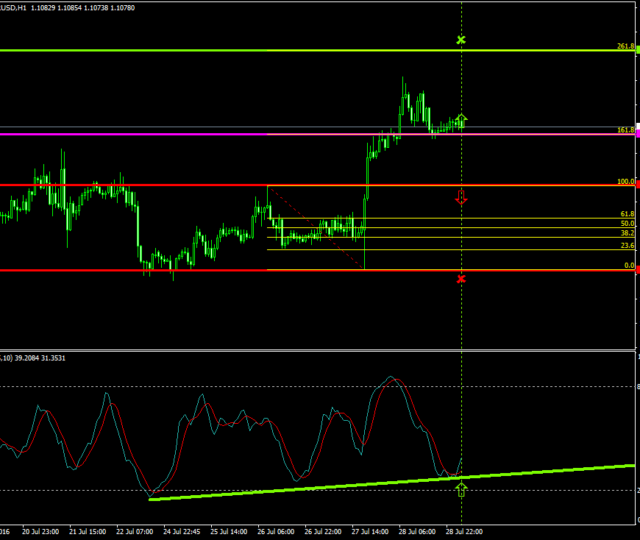640x540 pixels.
Task: Click the green X marker above the chart
Action: click(x=461, y=40)
